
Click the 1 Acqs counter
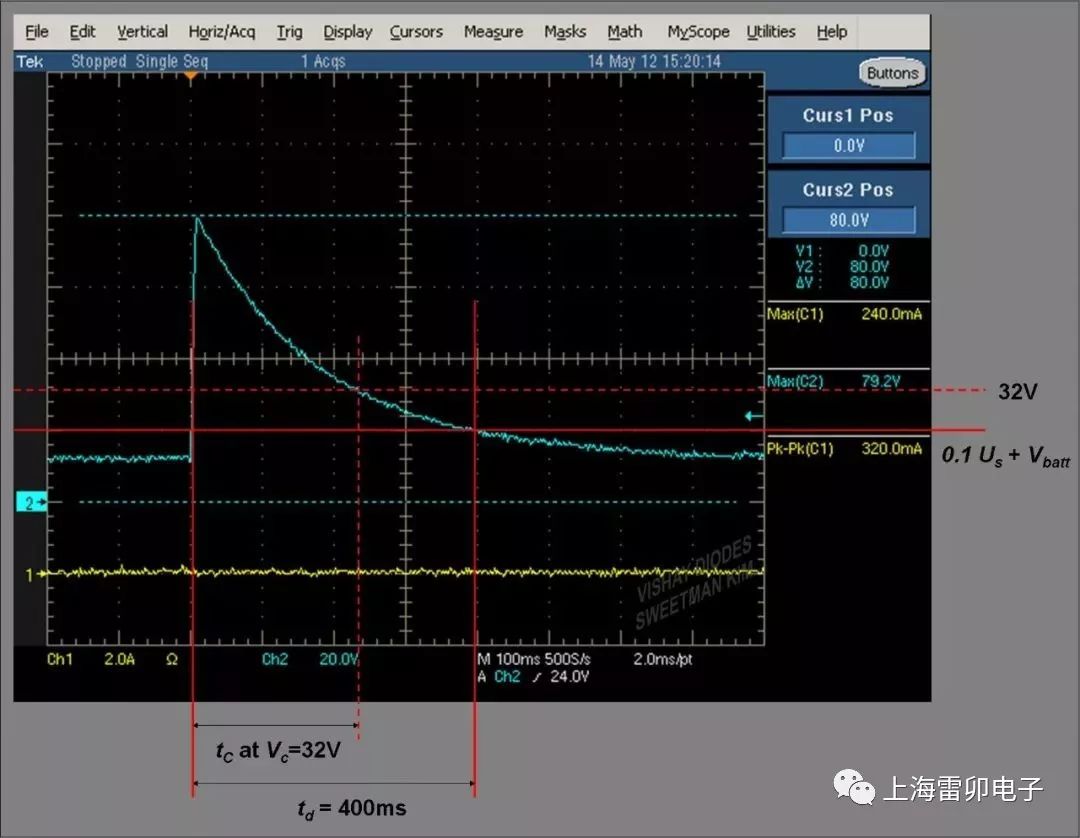[x=323, y=61]
